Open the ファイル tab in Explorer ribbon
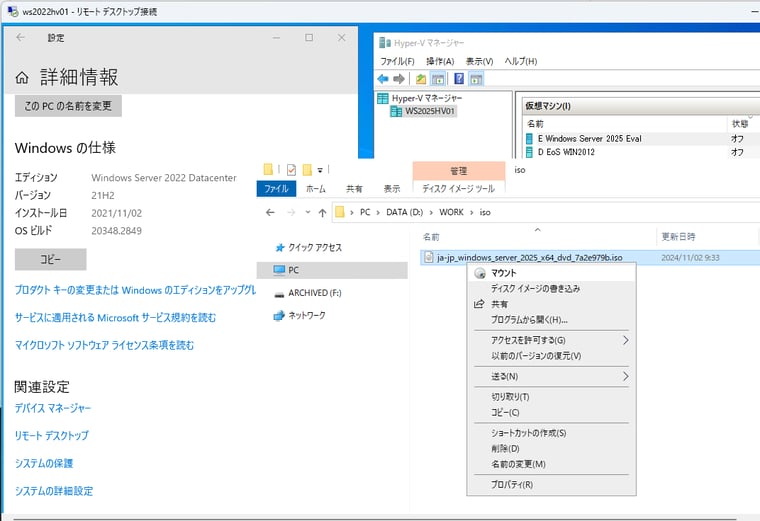Image resolution: width=760 pixels, height=521 pixels. [276, 189]
